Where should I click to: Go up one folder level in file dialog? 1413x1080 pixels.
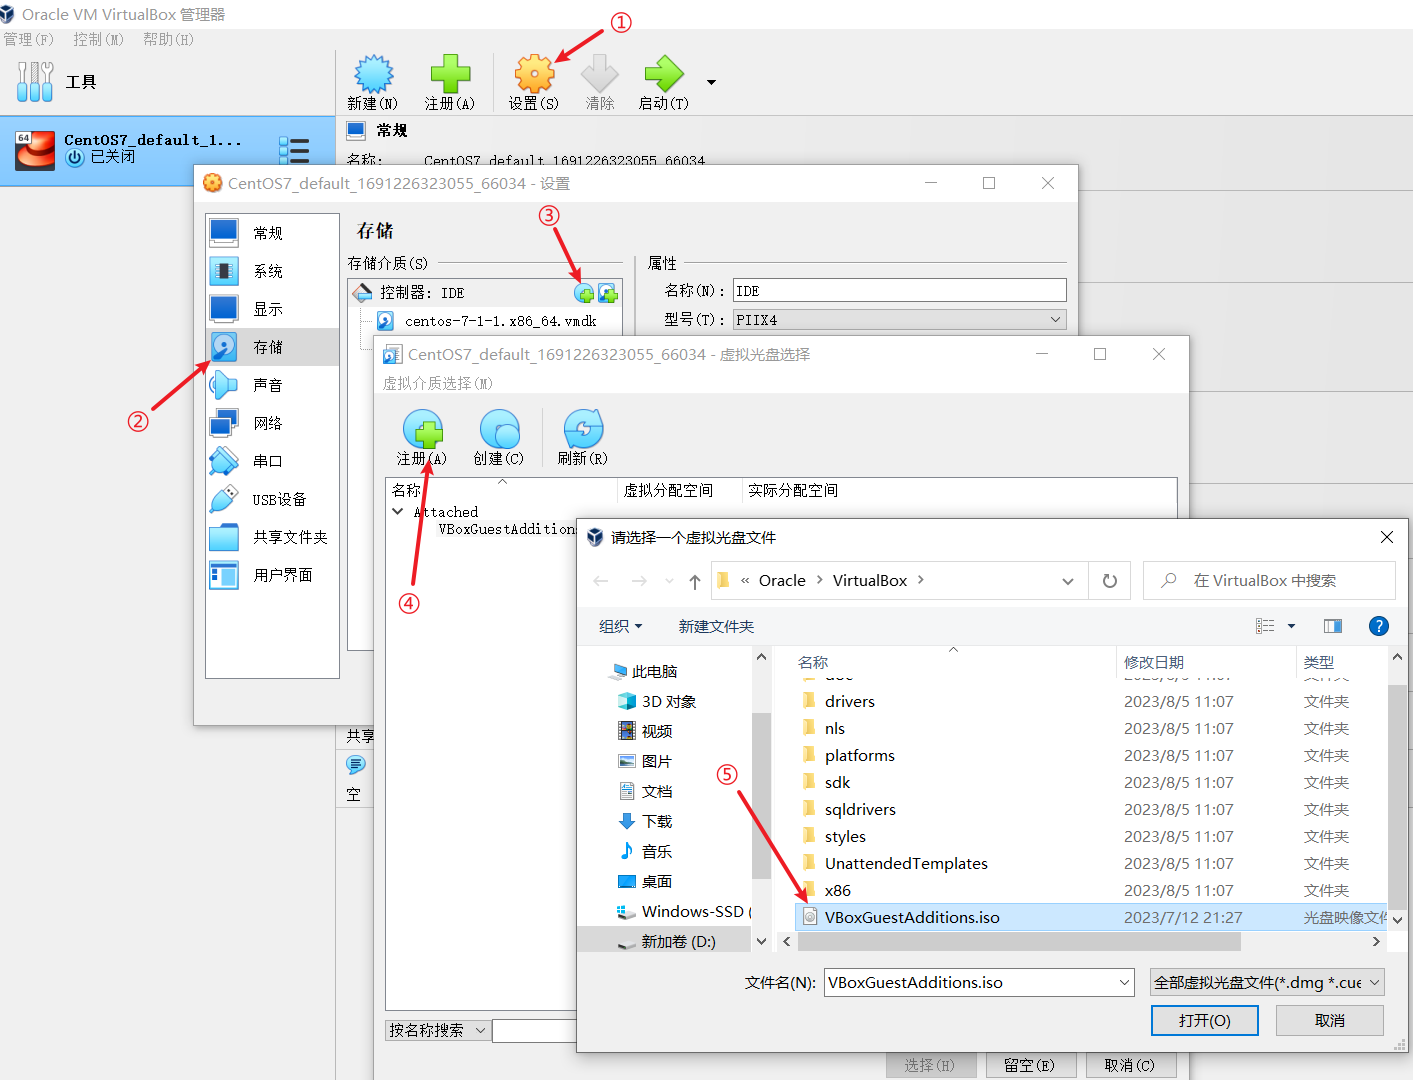coord(695,581)
